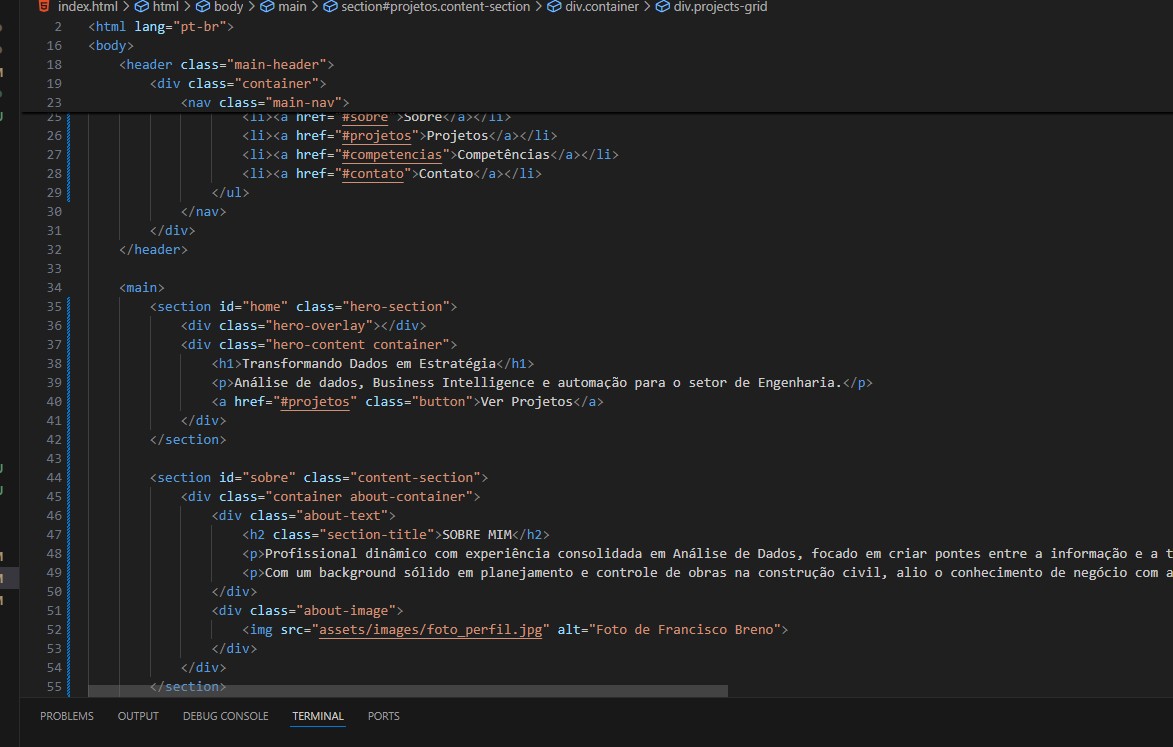Click line number 44
This screenshot has height=747, width=1173.
pyautogui.click(x=54, y=477)
